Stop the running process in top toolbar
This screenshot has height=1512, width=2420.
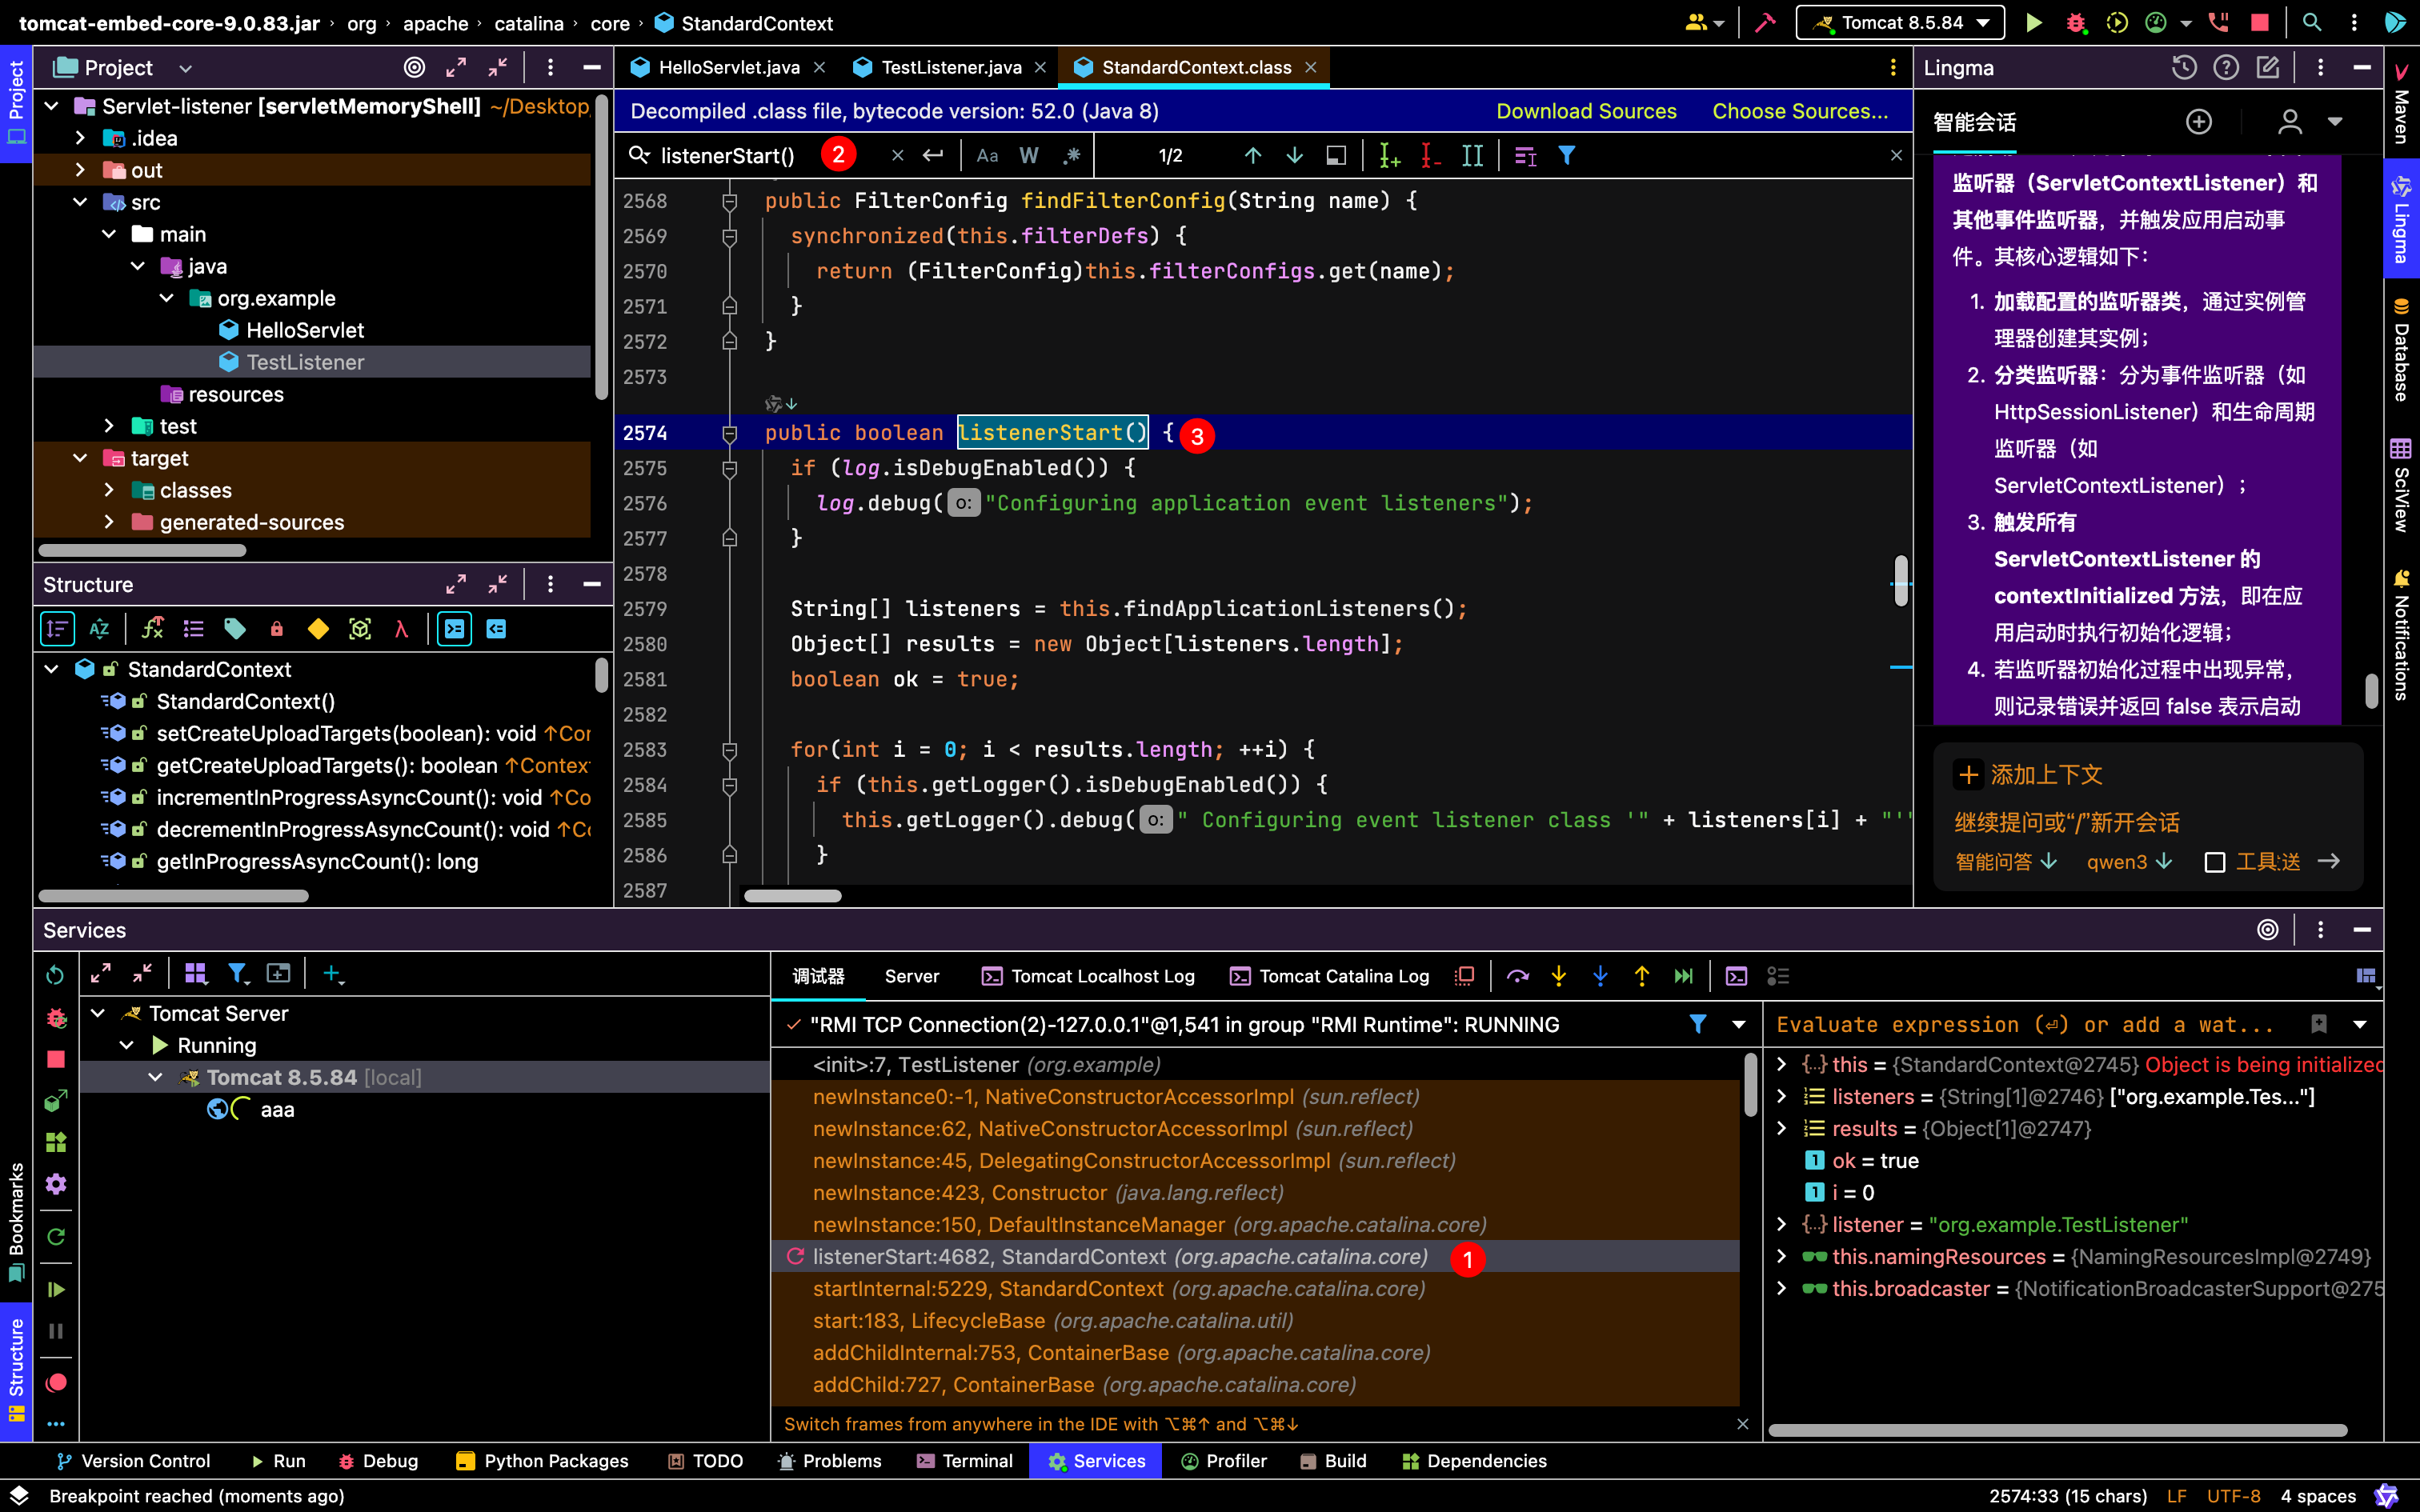click(2259, 22)
